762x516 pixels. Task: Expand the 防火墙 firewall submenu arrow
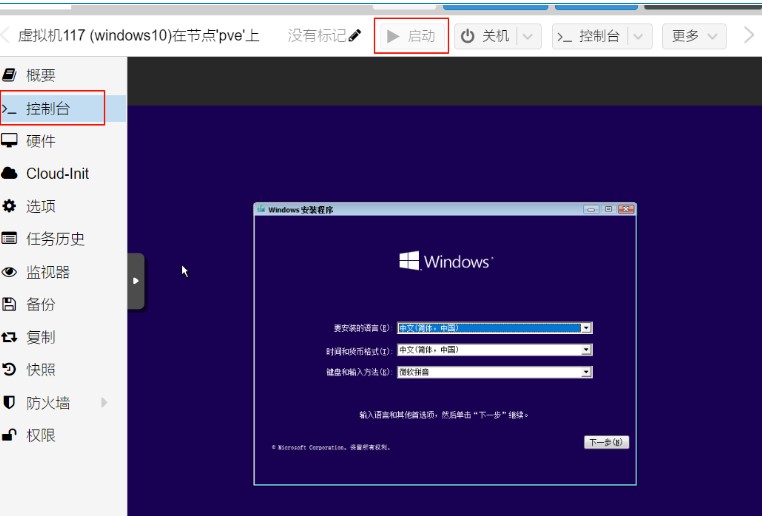(103, 403)
